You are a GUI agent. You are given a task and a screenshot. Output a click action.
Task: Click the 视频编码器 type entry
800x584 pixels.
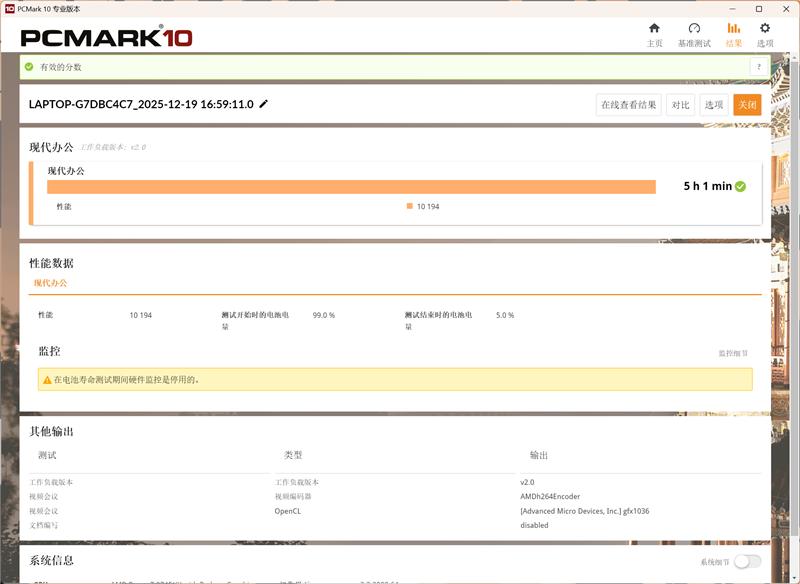[293, 496]
